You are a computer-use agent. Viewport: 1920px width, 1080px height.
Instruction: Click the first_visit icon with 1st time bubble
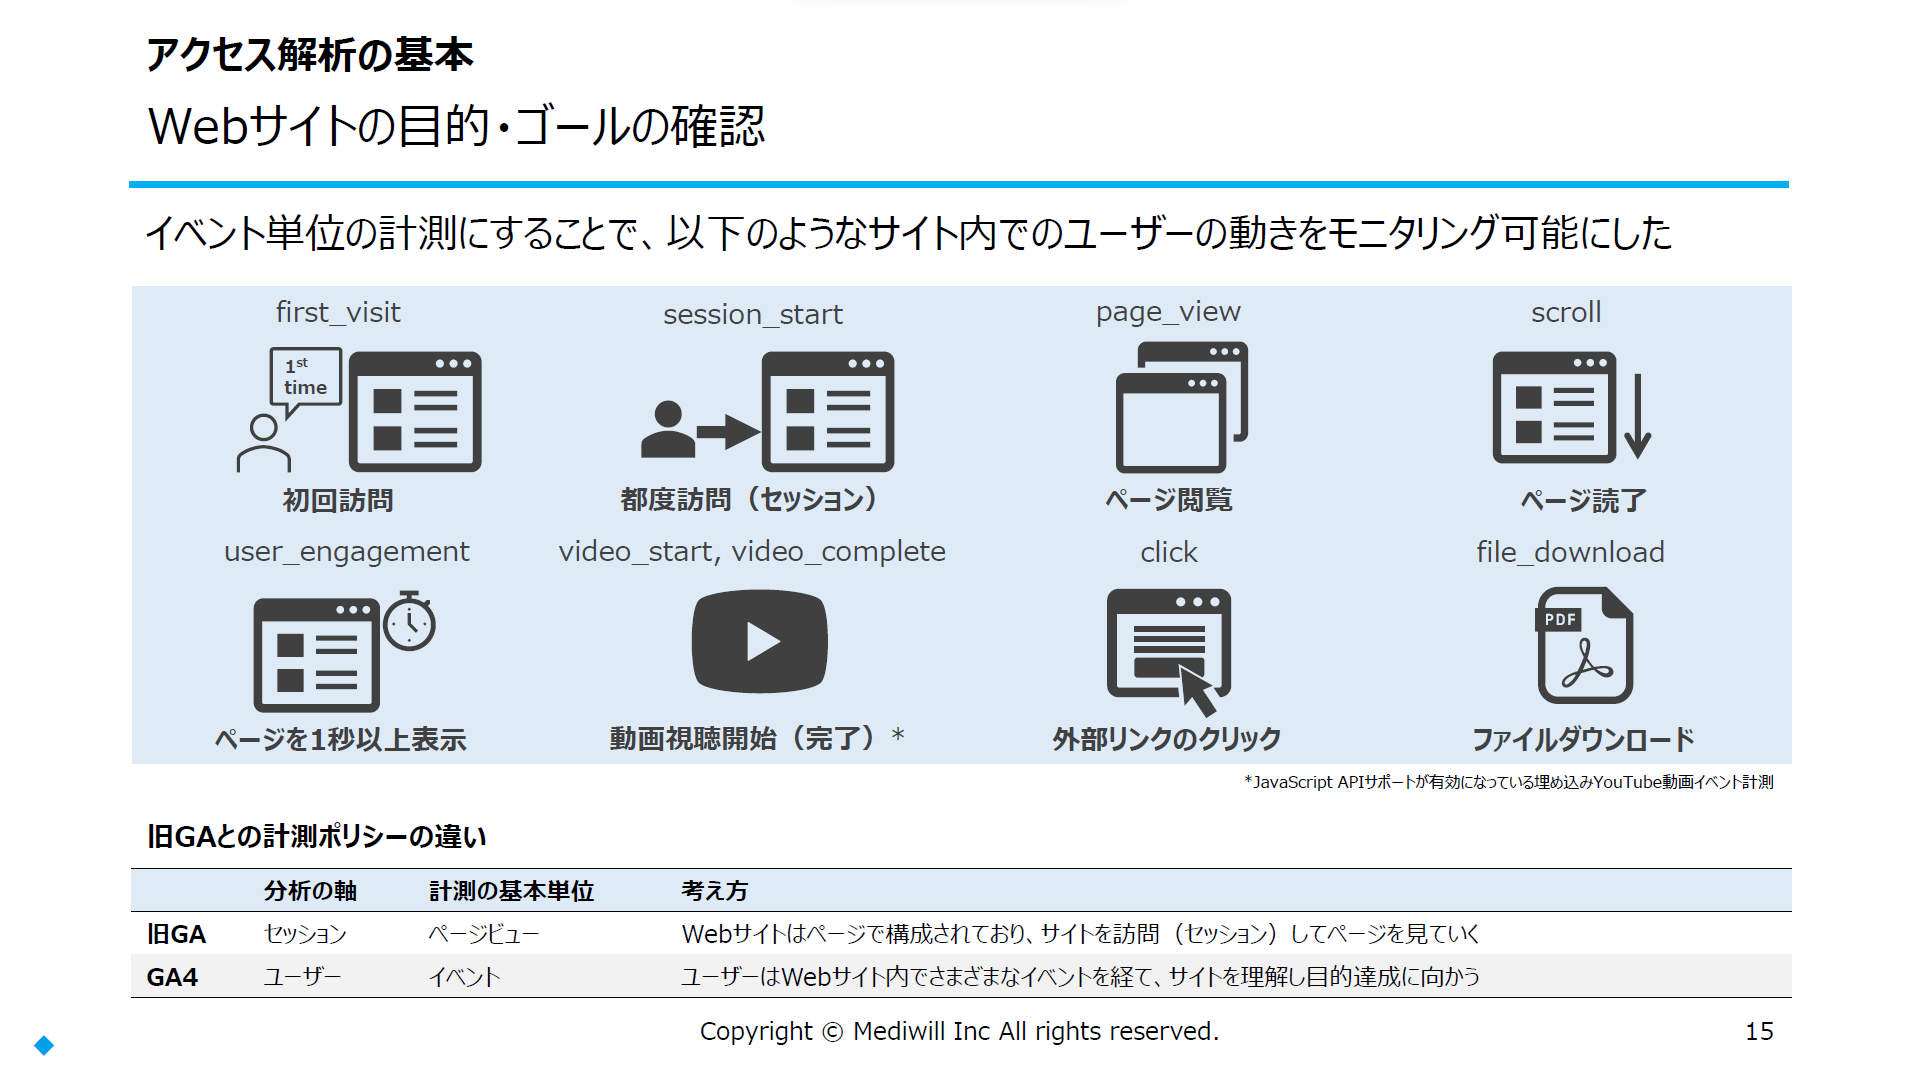359,410
